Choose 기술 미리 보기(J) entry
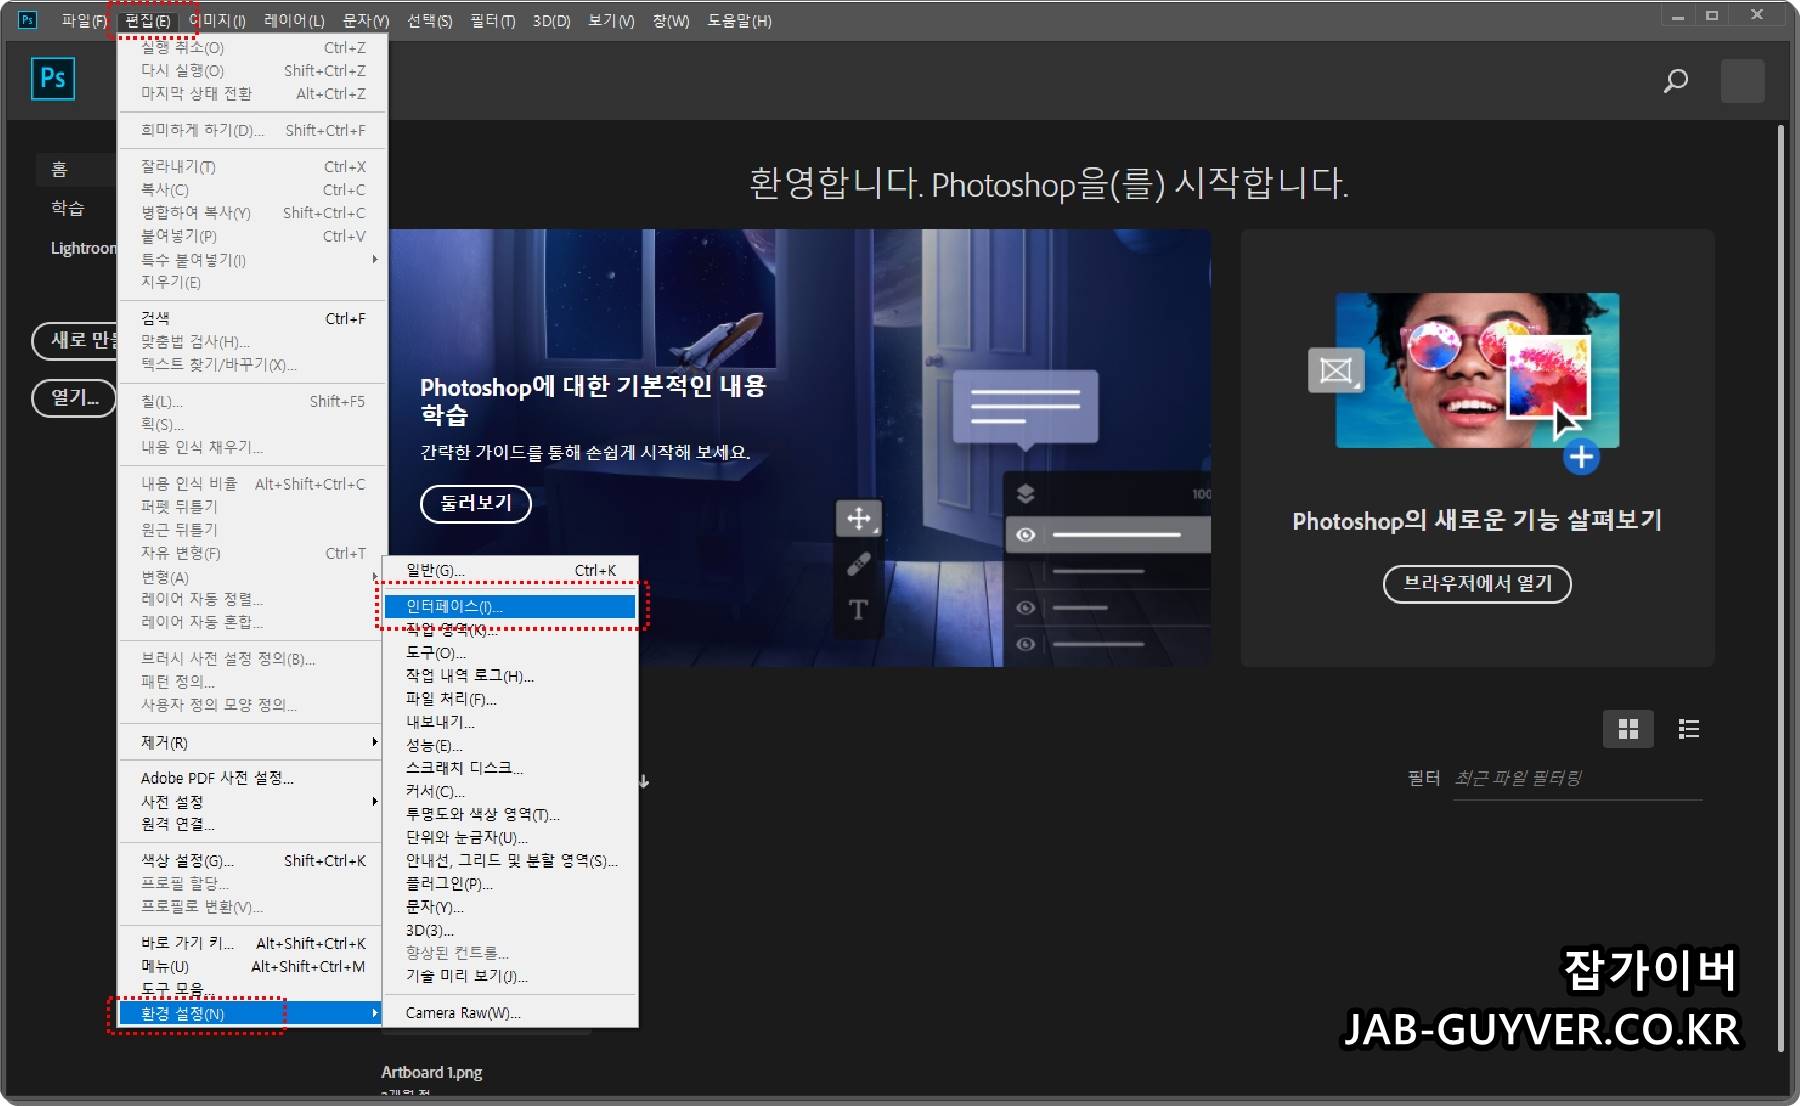This screenshot has width=1800, height=1106. (x=510, y=976)
